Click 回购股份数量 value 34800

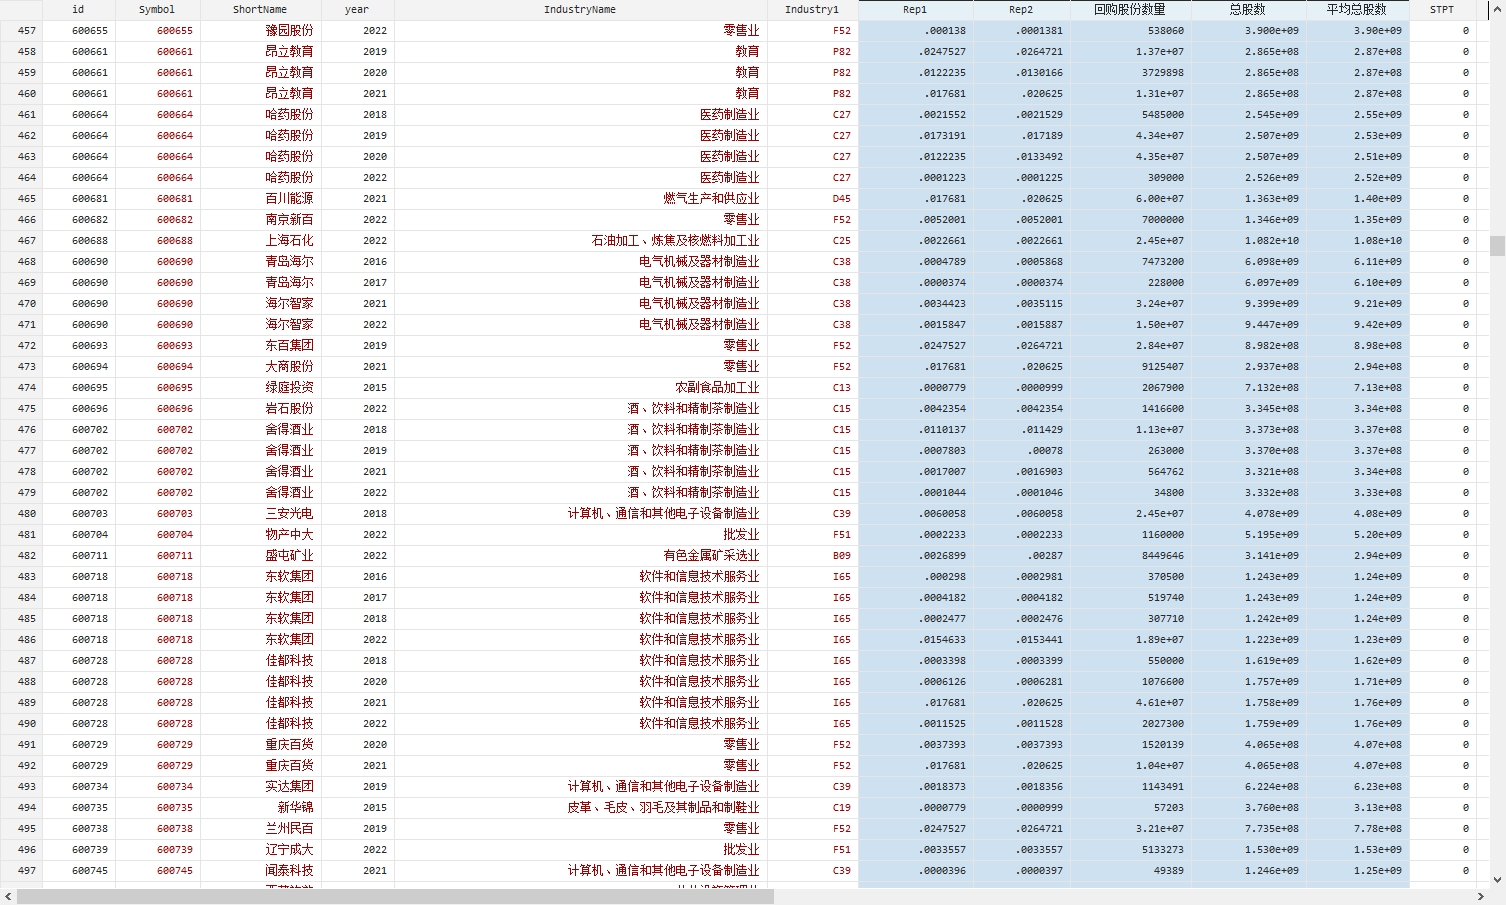point(1168,493)
